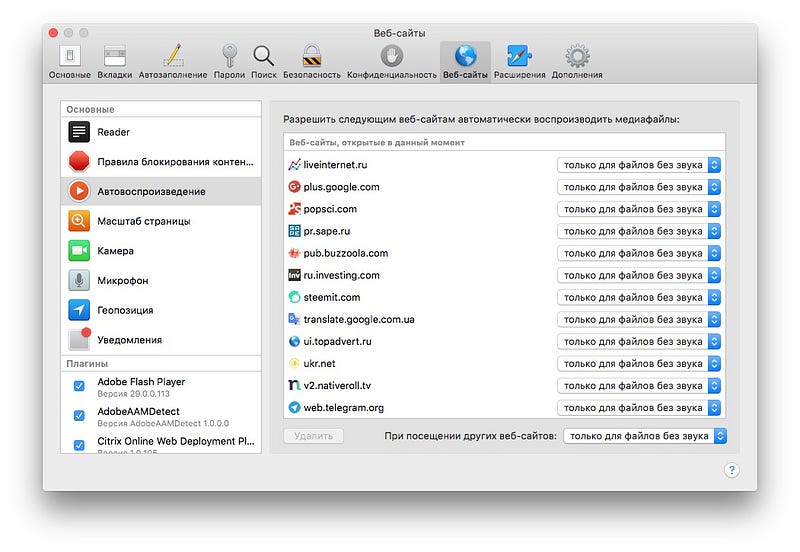
Task: Click the Правила блокирования контента sidebar label
Action: [175, 162]
